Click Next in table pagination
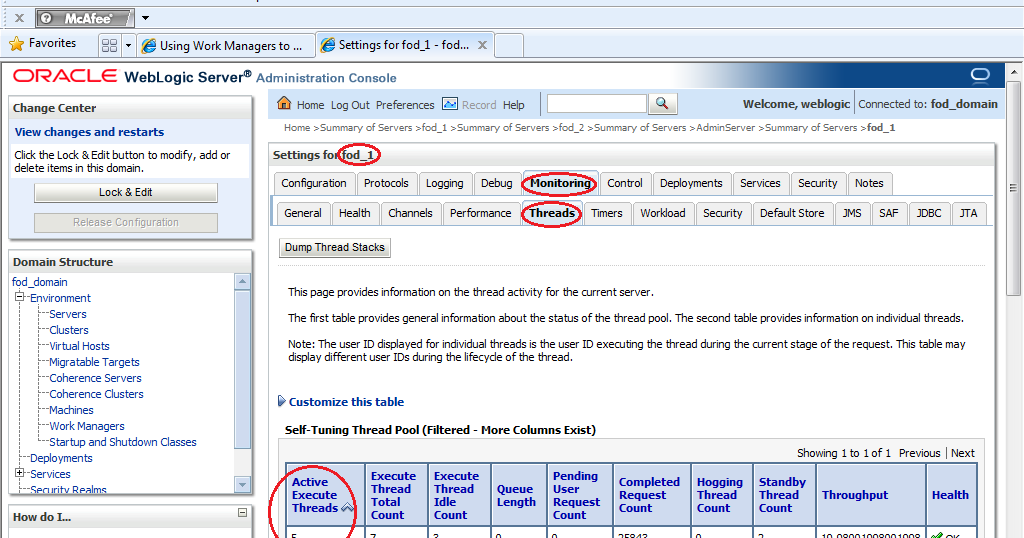This screenshot has height=538, width=1024. coord(963,453)
